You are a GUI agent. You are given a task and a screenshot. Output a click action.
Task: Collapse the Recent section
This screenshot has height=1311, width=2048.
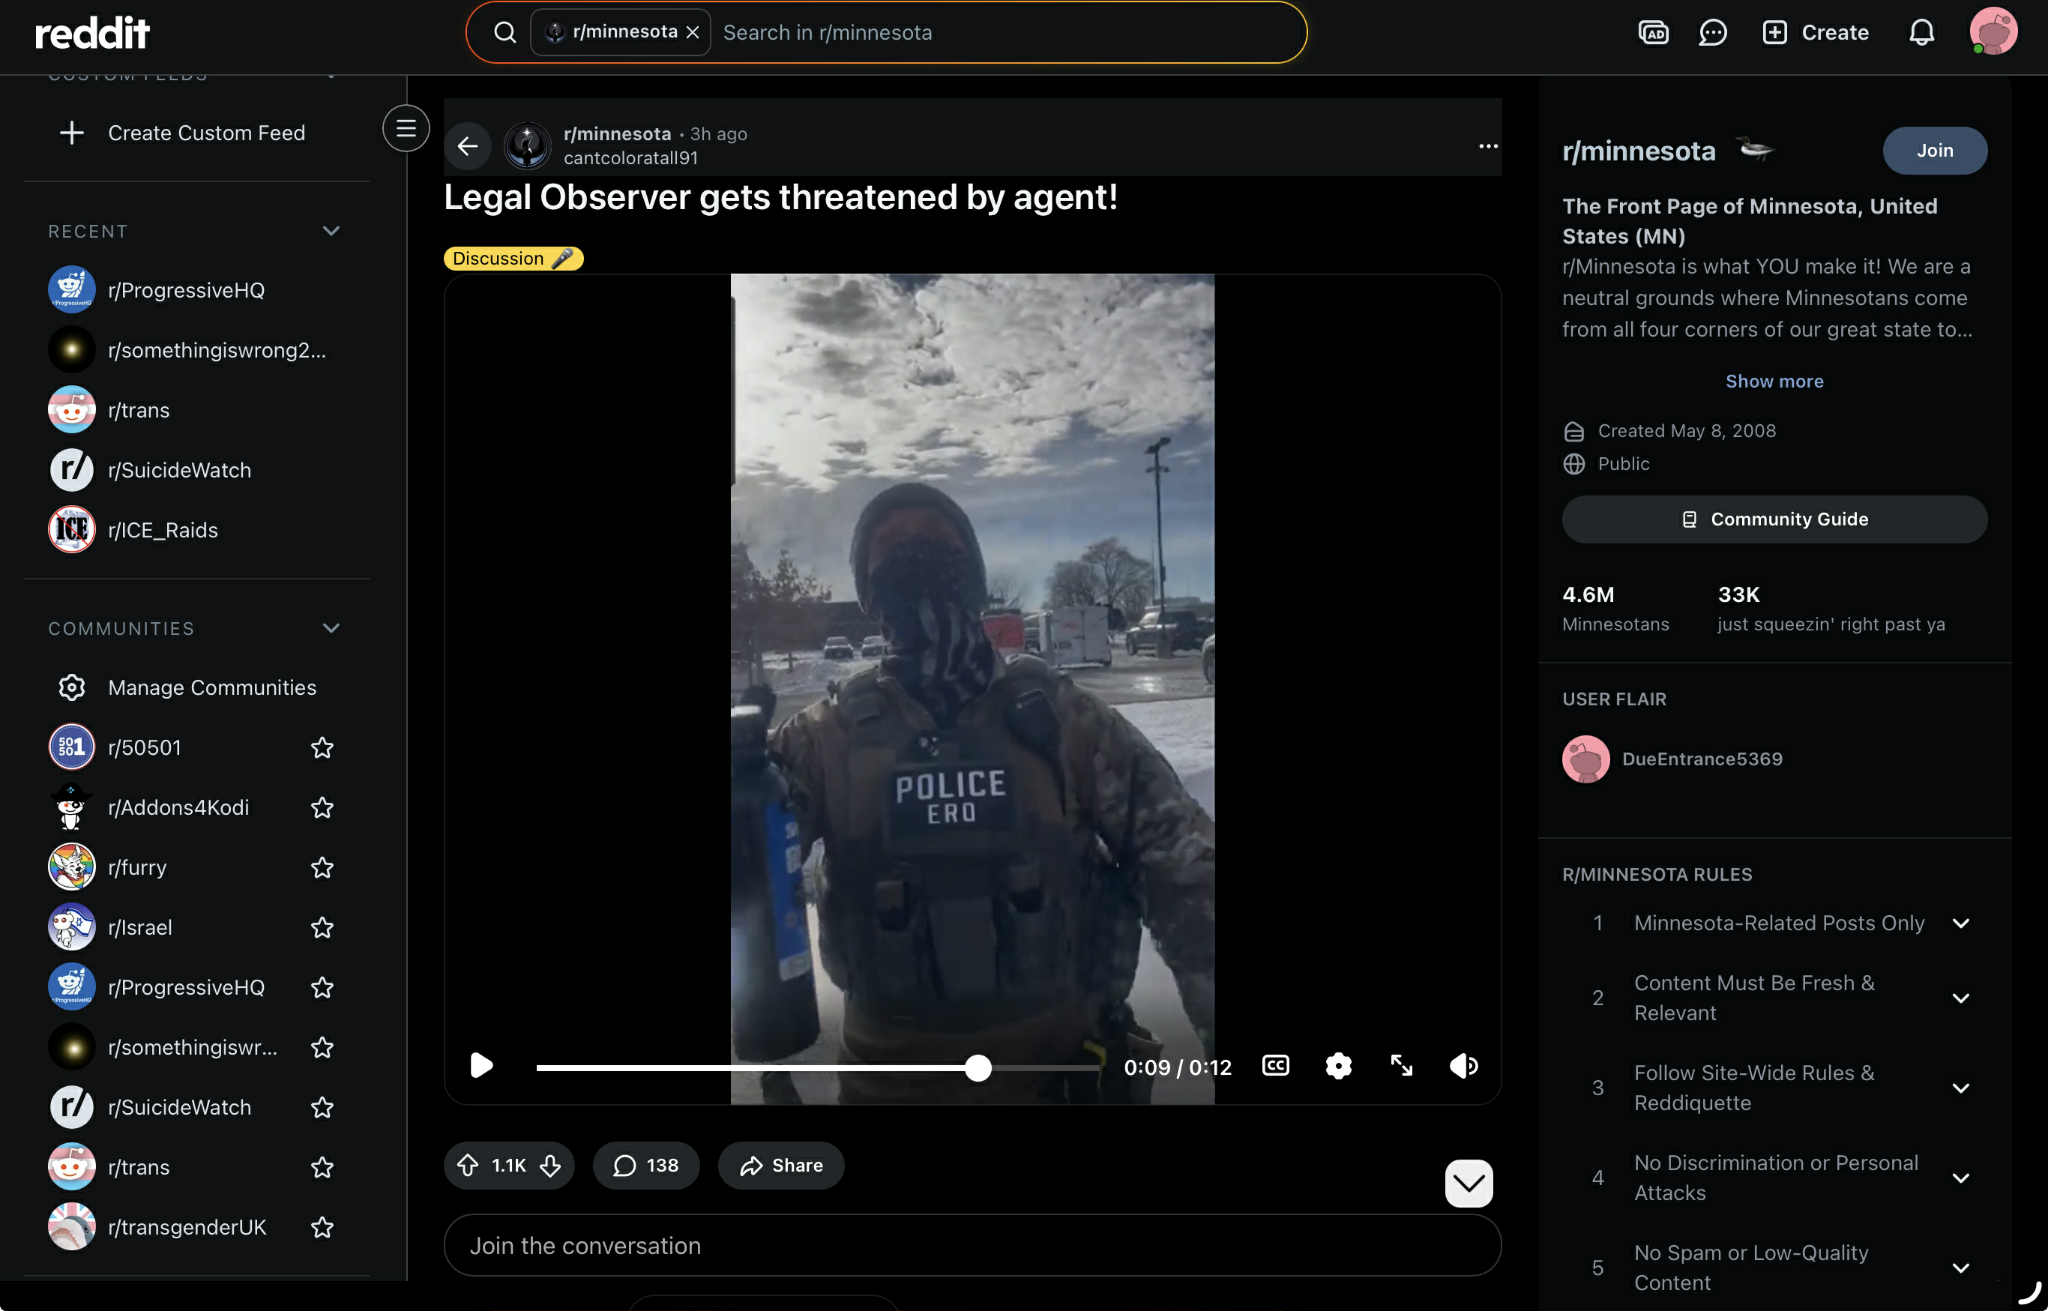pos(331,231)
